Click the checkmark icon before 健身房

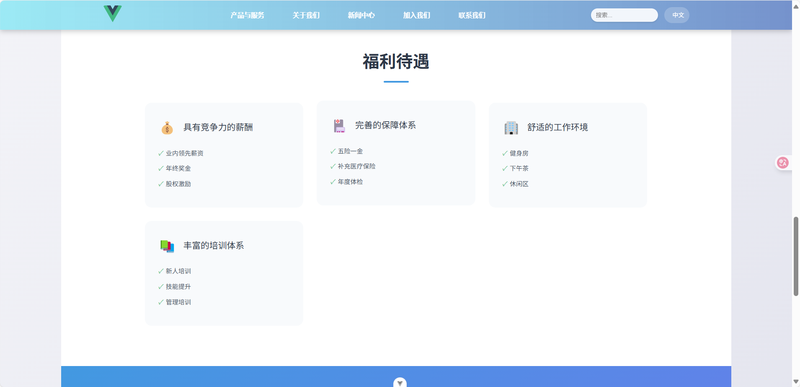[505, 153]
